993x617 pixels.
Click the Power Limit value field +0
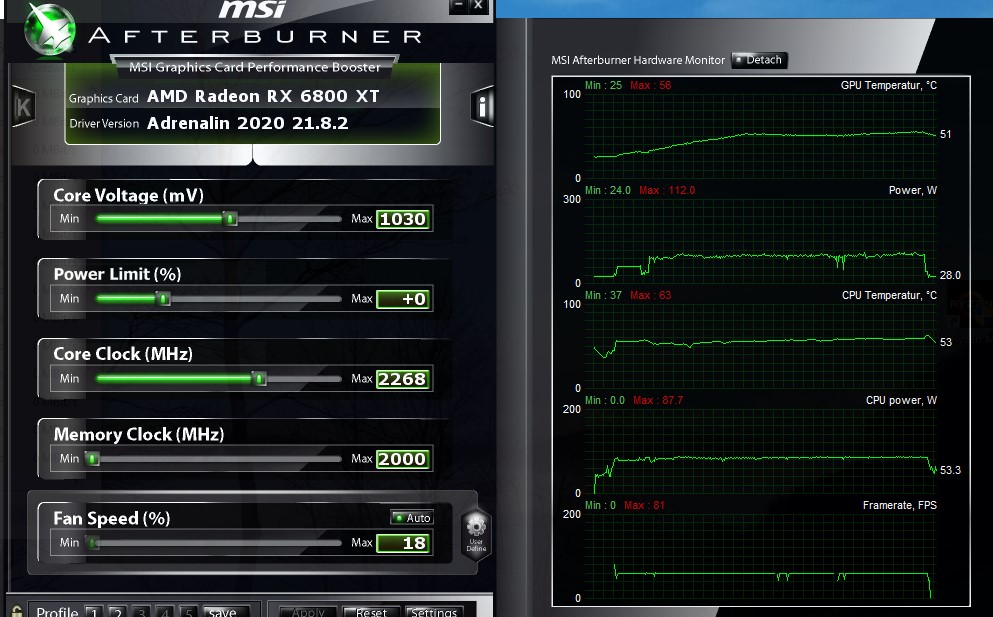[x=403, y=299]
